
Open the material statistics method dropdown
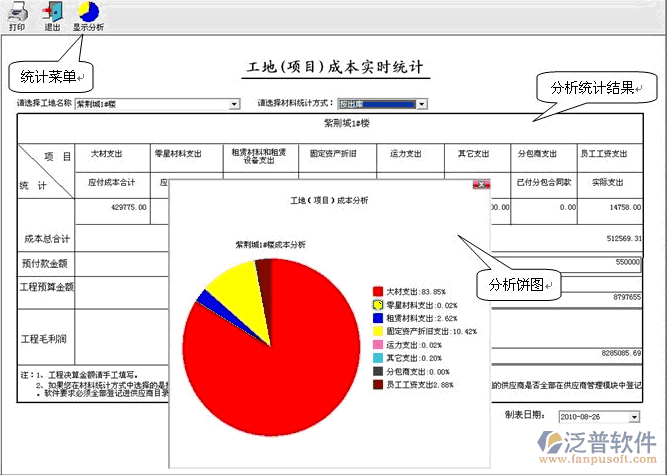point(422,103)
